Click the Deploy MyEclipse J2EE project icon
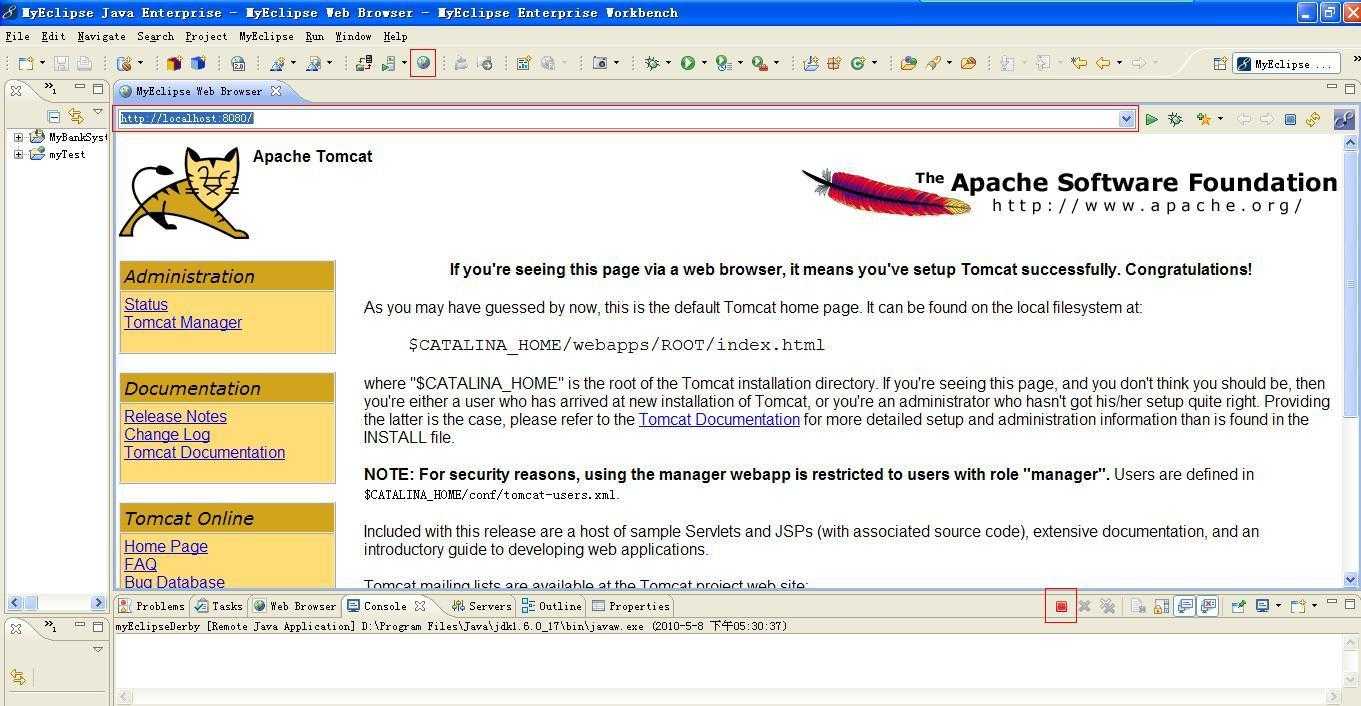The width and height of the screenshot is (1361, 706). [364, 63]
